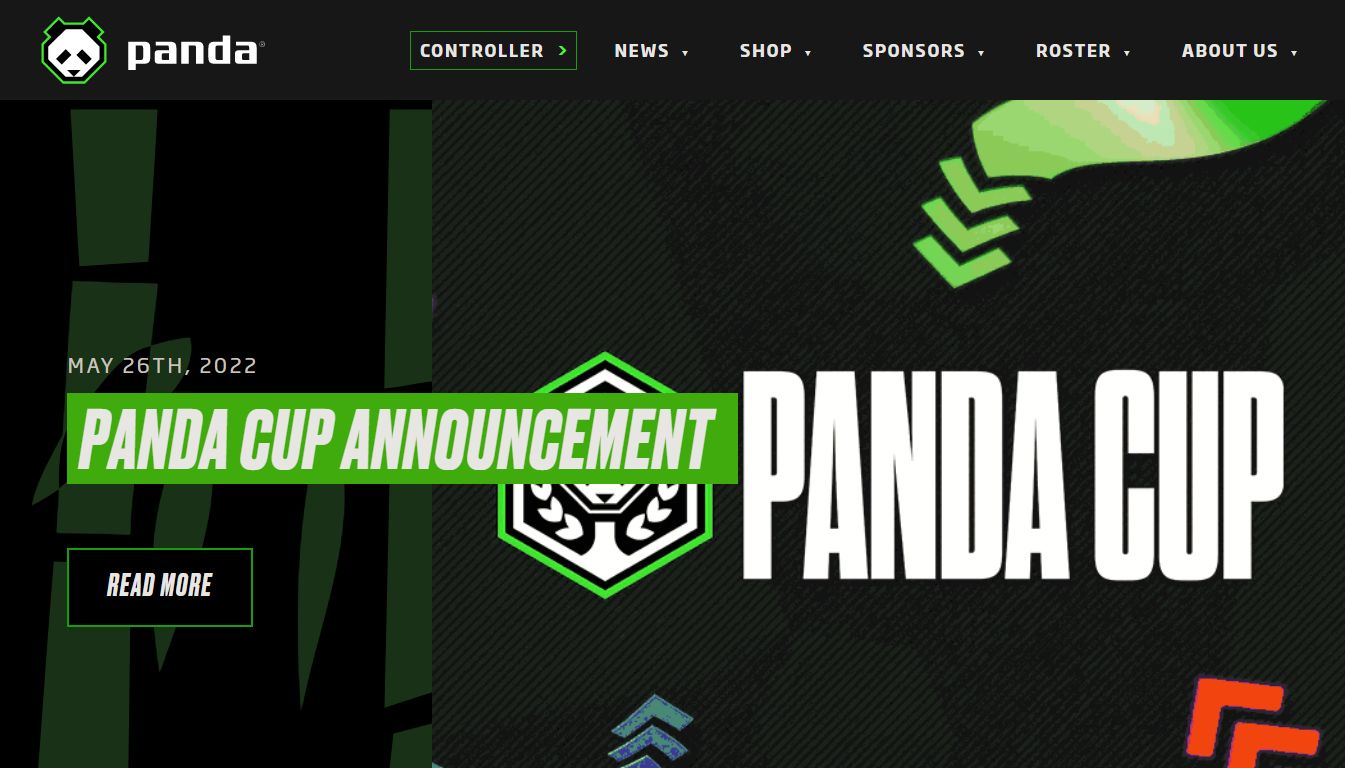Expand the SPONSORS dropdown arrow

pos(981,53)
